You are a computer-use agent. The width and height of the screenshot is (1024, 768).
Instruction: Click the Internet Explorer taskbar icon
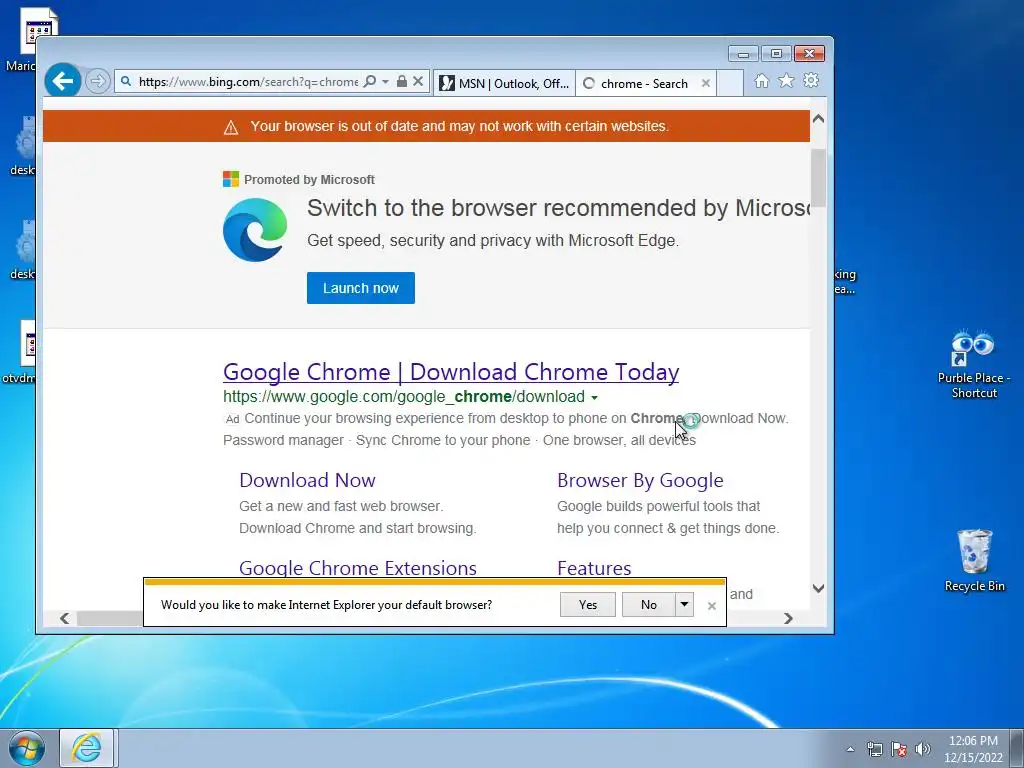pos(88,748)
